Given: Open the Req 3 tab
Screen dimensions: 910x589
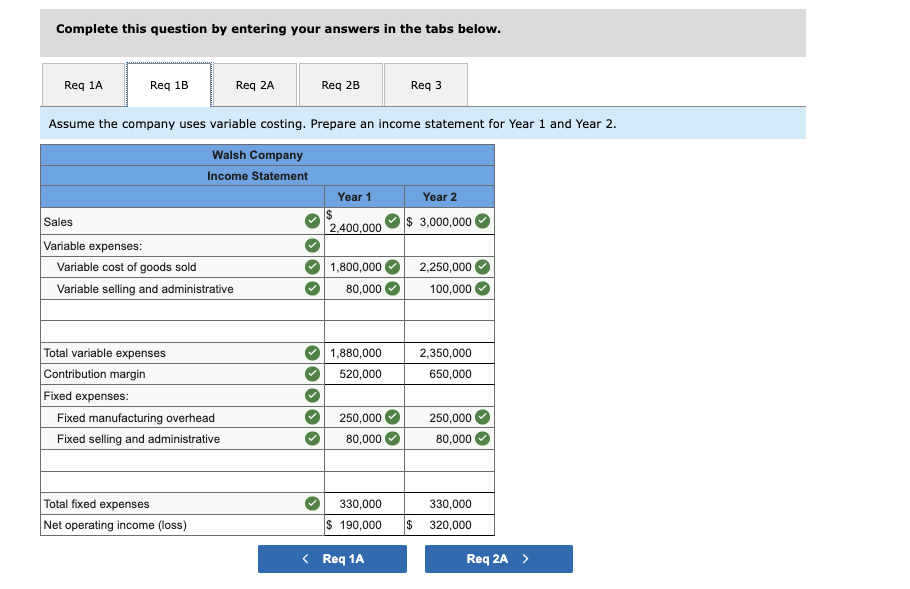Looking at the screenshot, I should (425, 85).
